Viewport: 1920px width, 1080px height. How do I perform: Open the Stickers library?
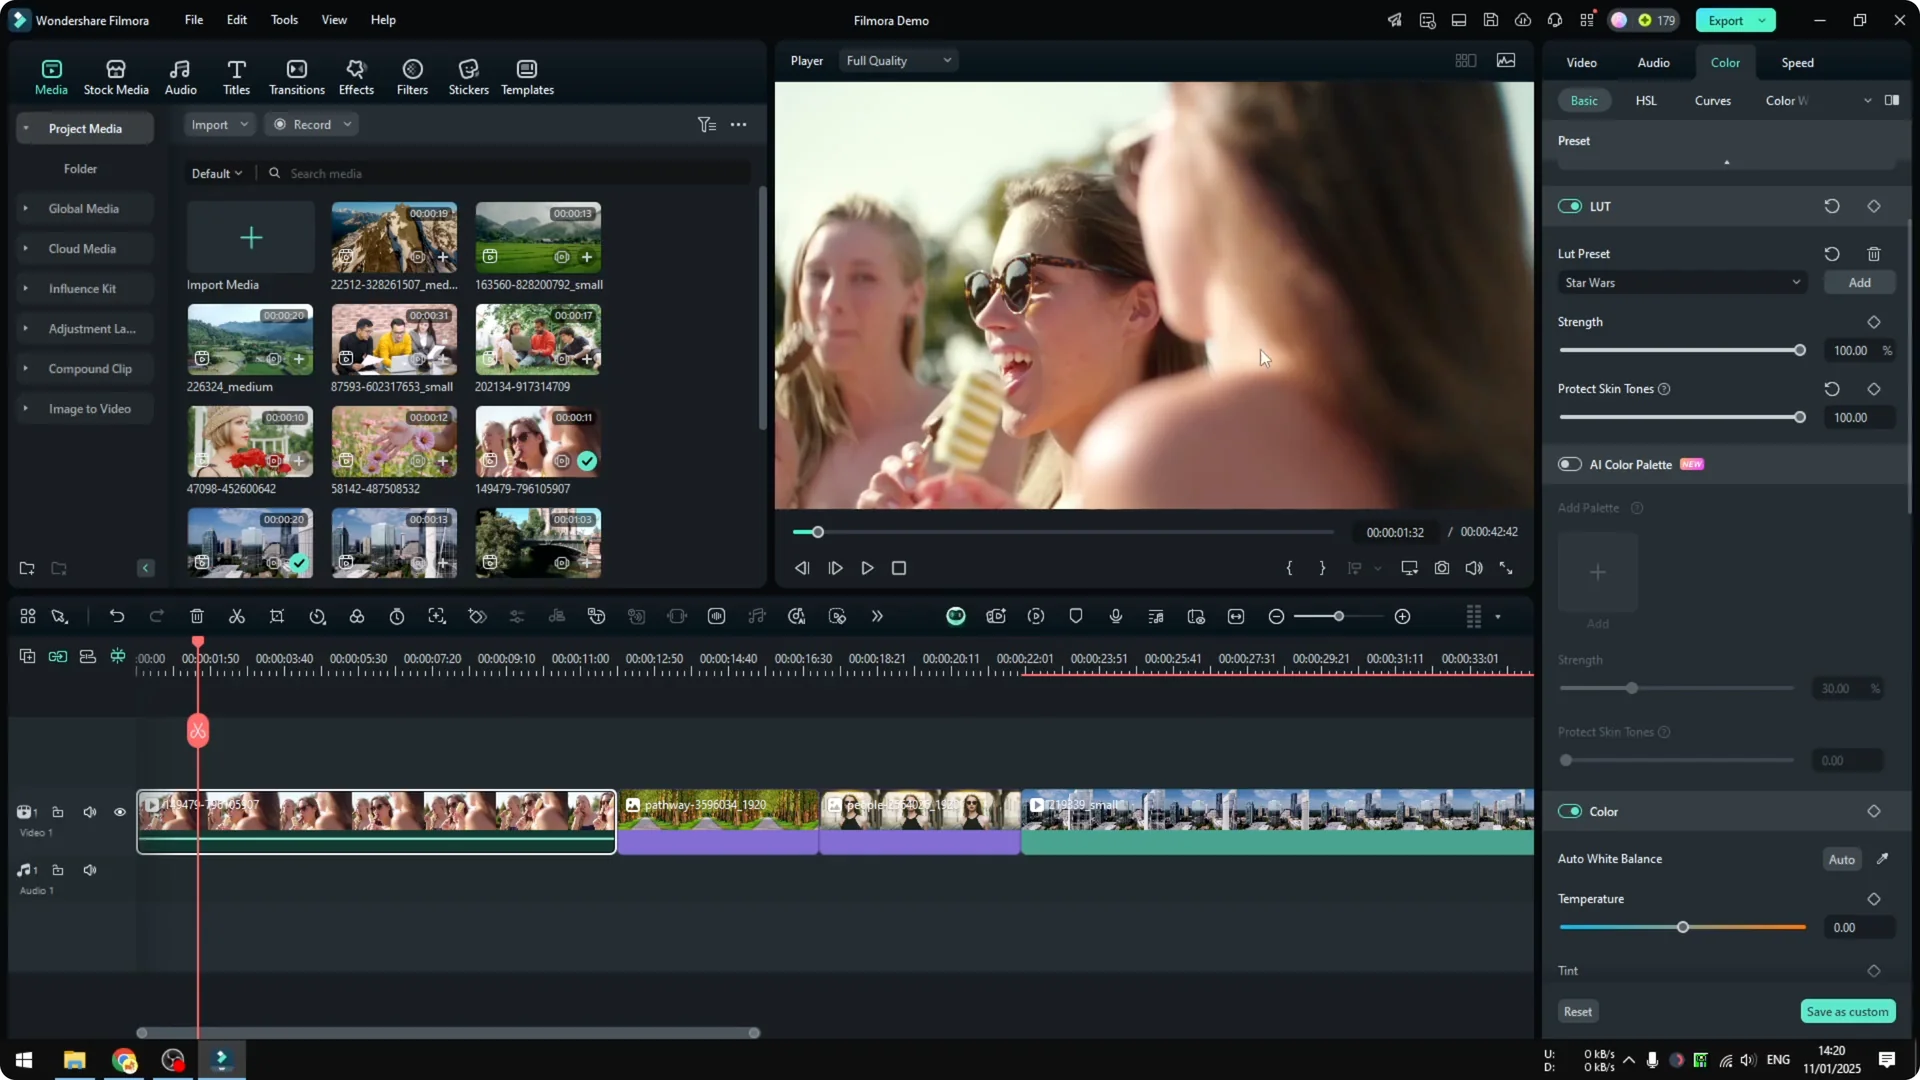click(468, 77)
